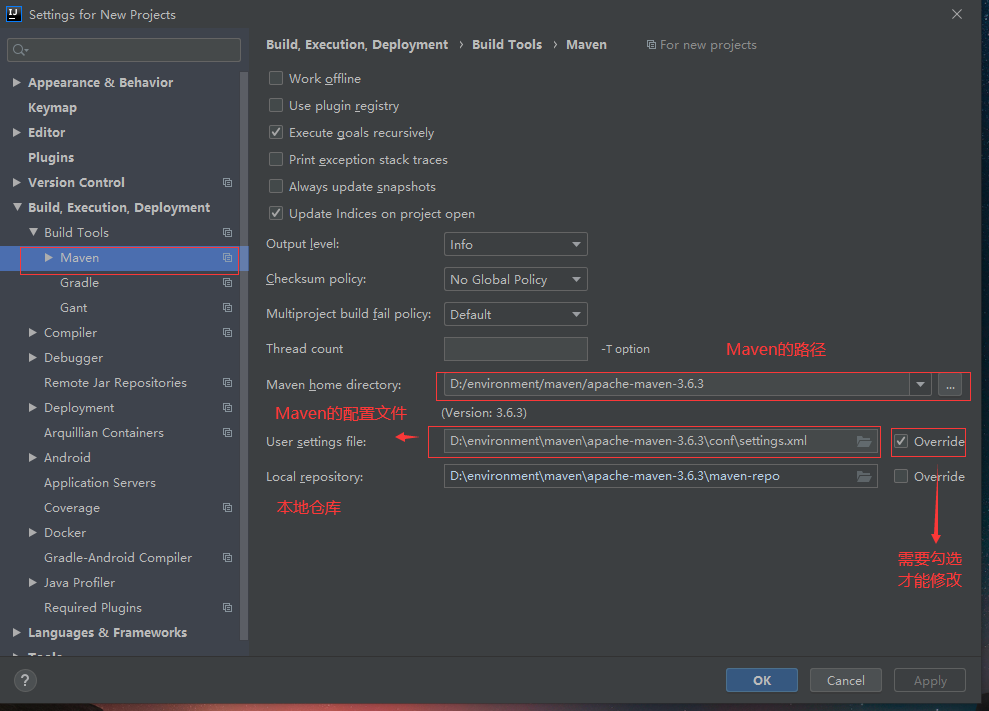Click the project-level icon beside Gradle-Android Compiler
The image size is (989, 711).
228,558
